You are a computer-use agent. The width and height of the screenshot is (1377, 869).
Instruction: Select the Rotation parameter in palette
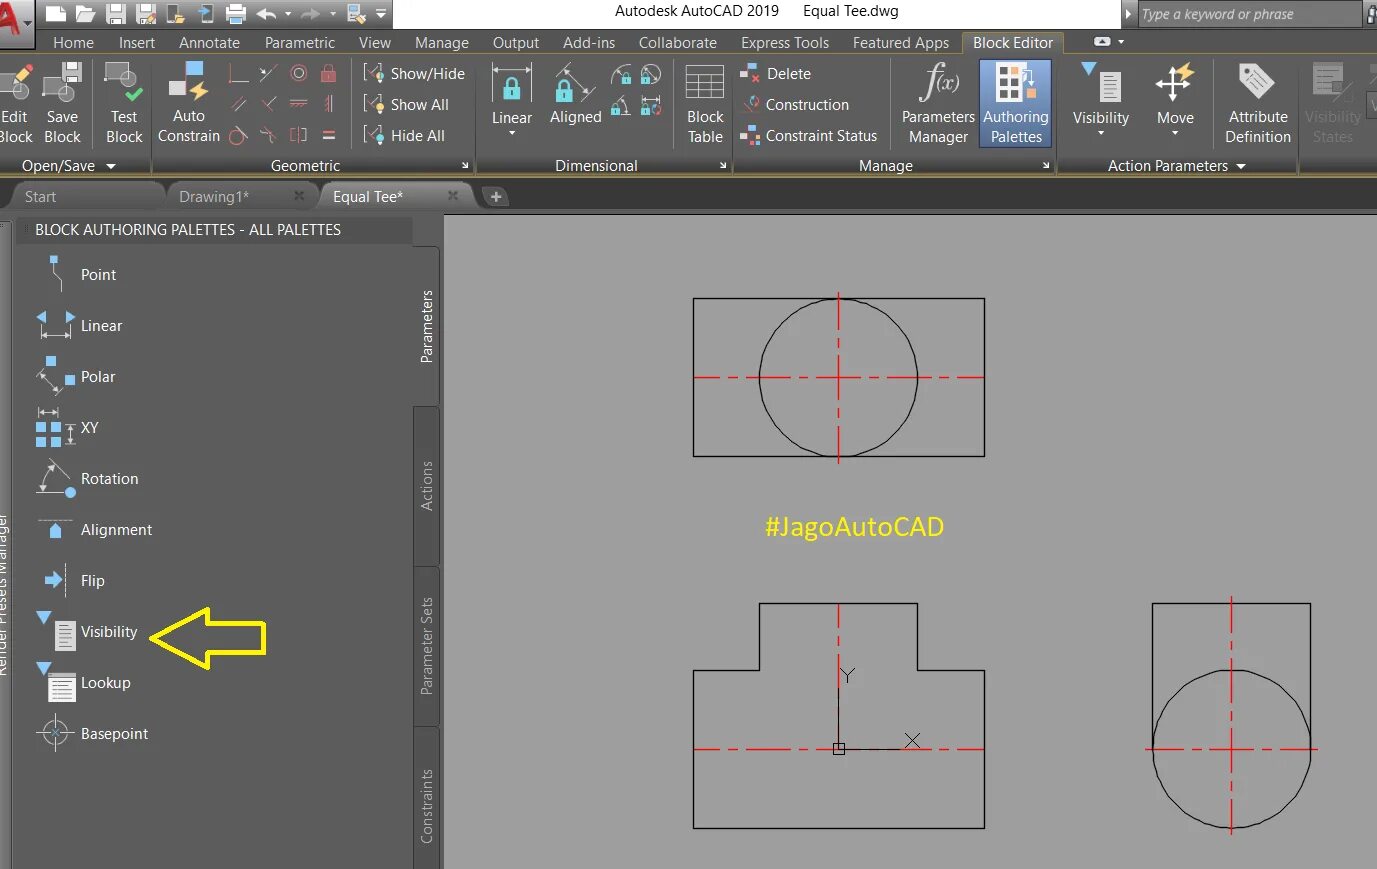[x=86, y=478]
